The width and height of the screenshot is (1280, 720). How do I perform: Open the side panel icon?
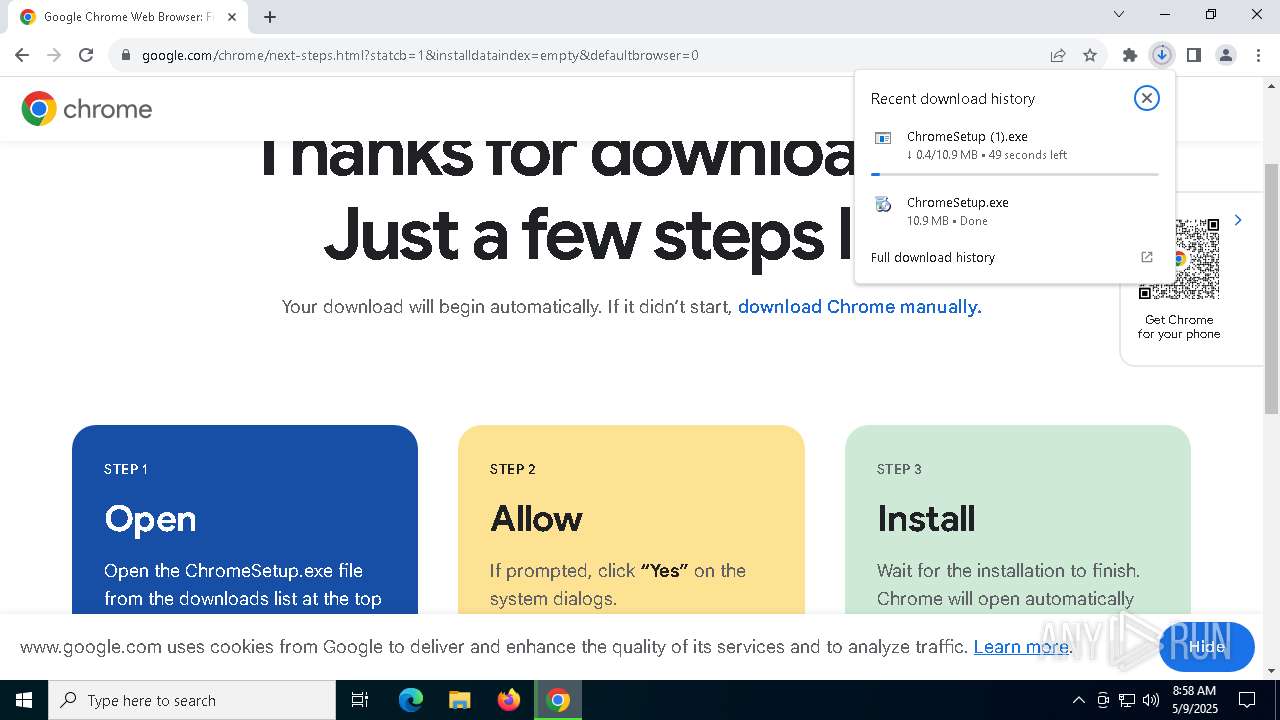click(x=1194, y=55)
